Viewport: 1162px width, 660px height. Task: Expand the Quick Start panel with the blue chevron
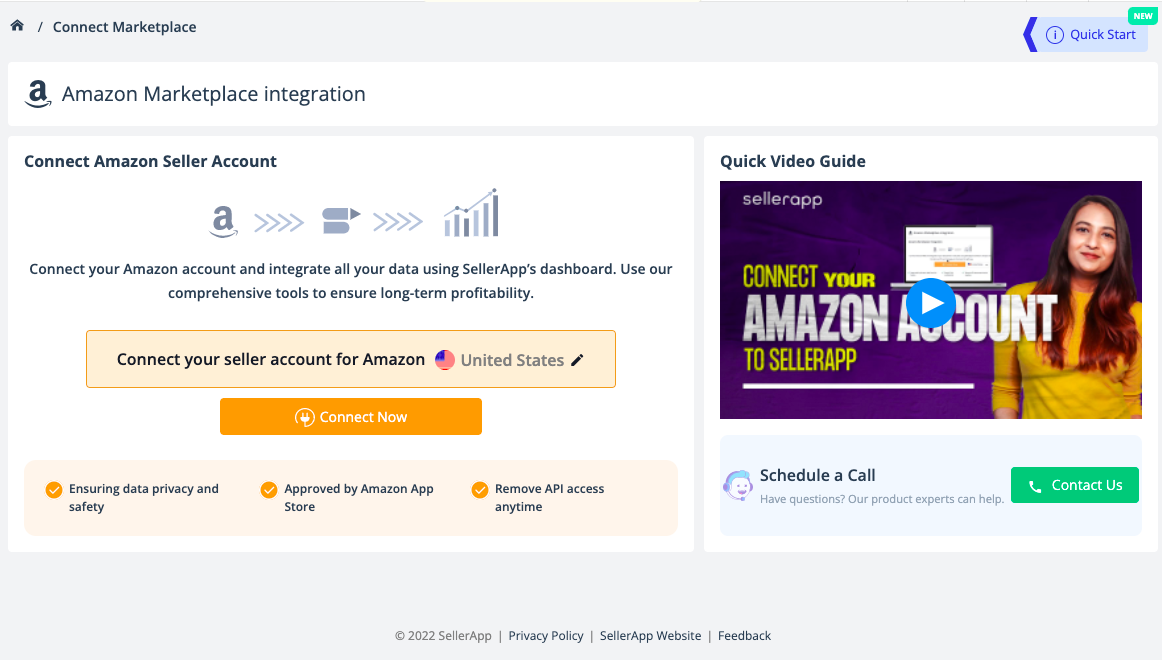[x=1030, y=35]
